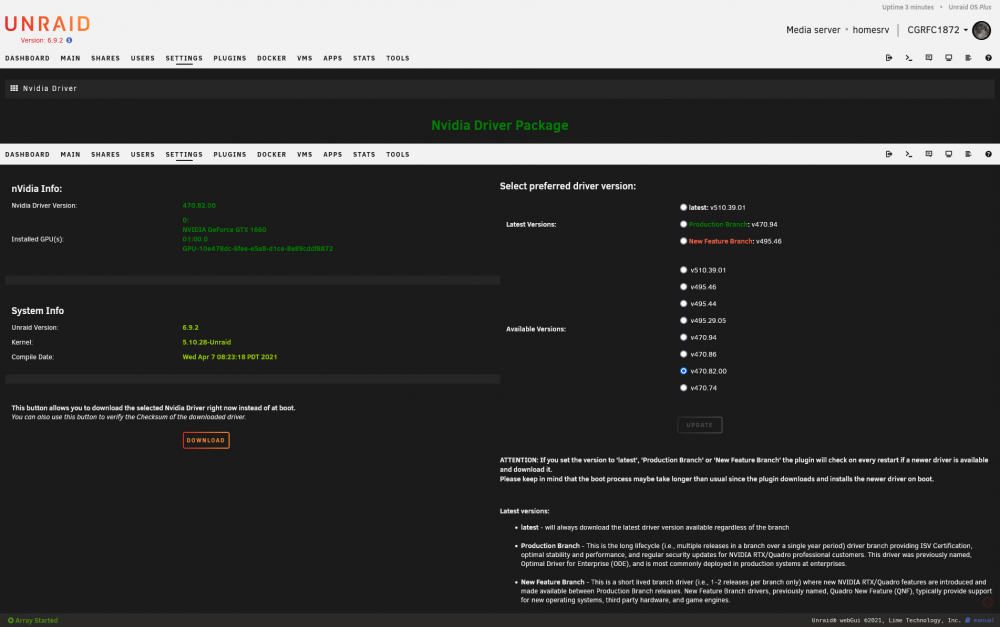The width and height of the screenshot is (1000, 627).
Task: Select the Production Branch v470.94 radio option
Action: 683,225
